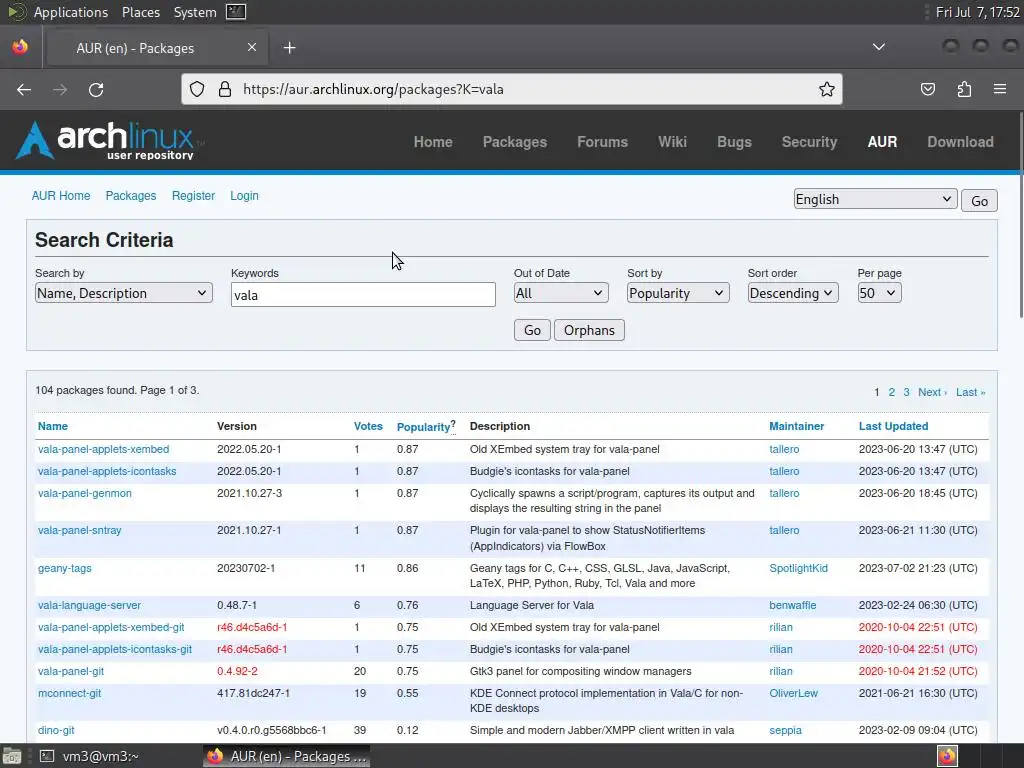Open Bugs in the navbar
The width and height of the screenshot is (1024, 768).
pyautogui.click(x=734, y=142)
